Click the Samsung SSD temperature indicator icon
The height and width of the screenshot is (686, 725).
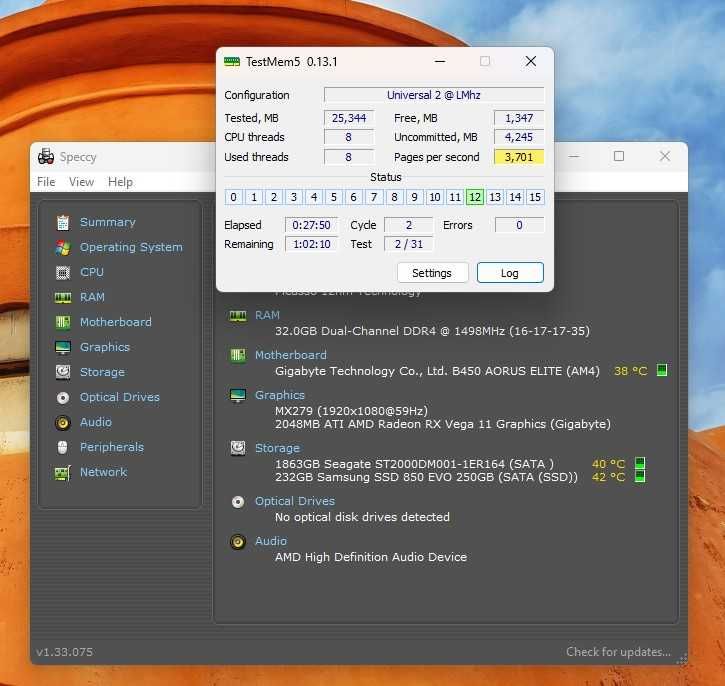[x=640, y=476]
